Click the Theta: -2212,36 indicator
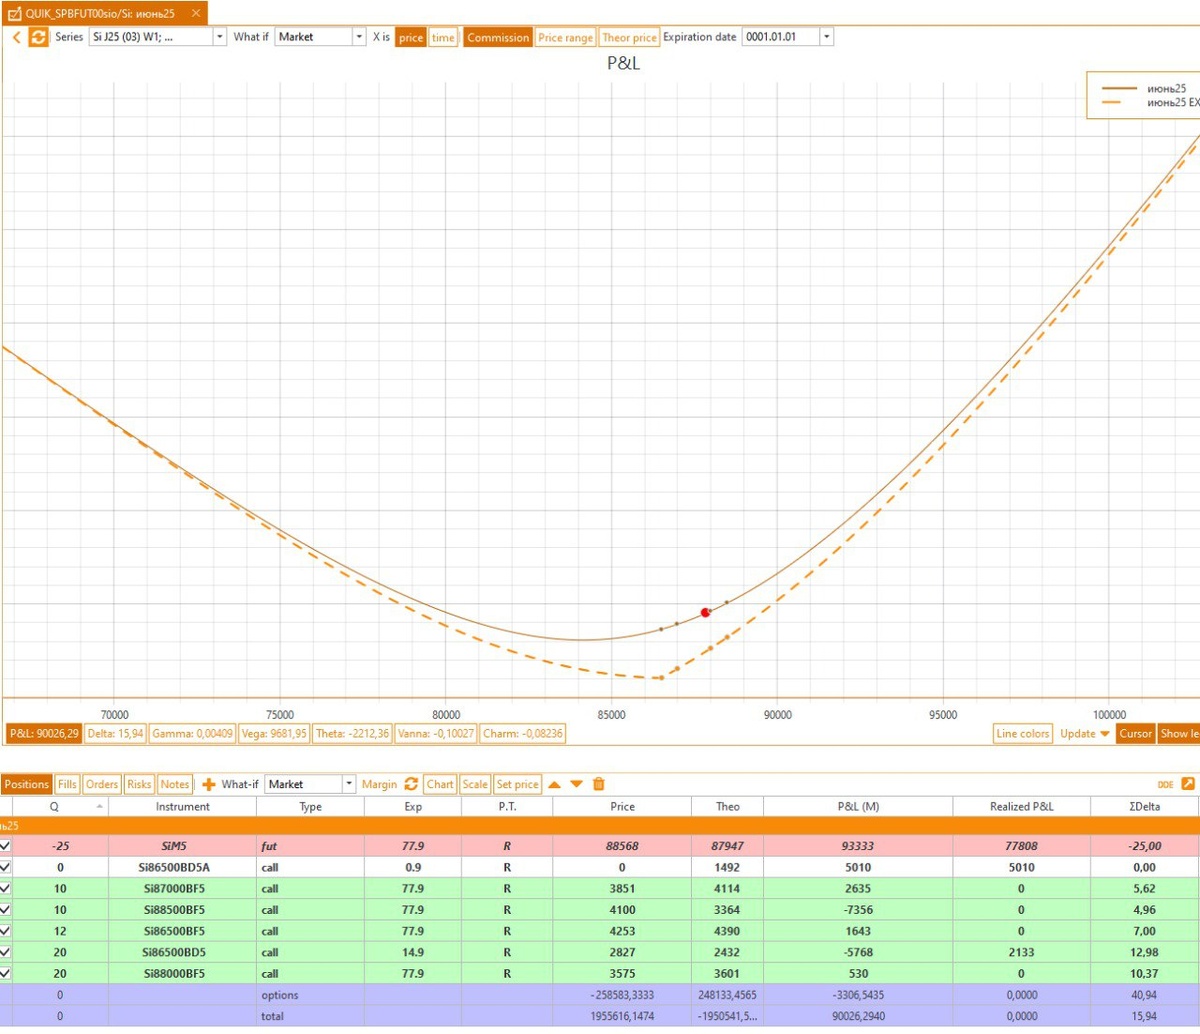 tap(352, 734)
